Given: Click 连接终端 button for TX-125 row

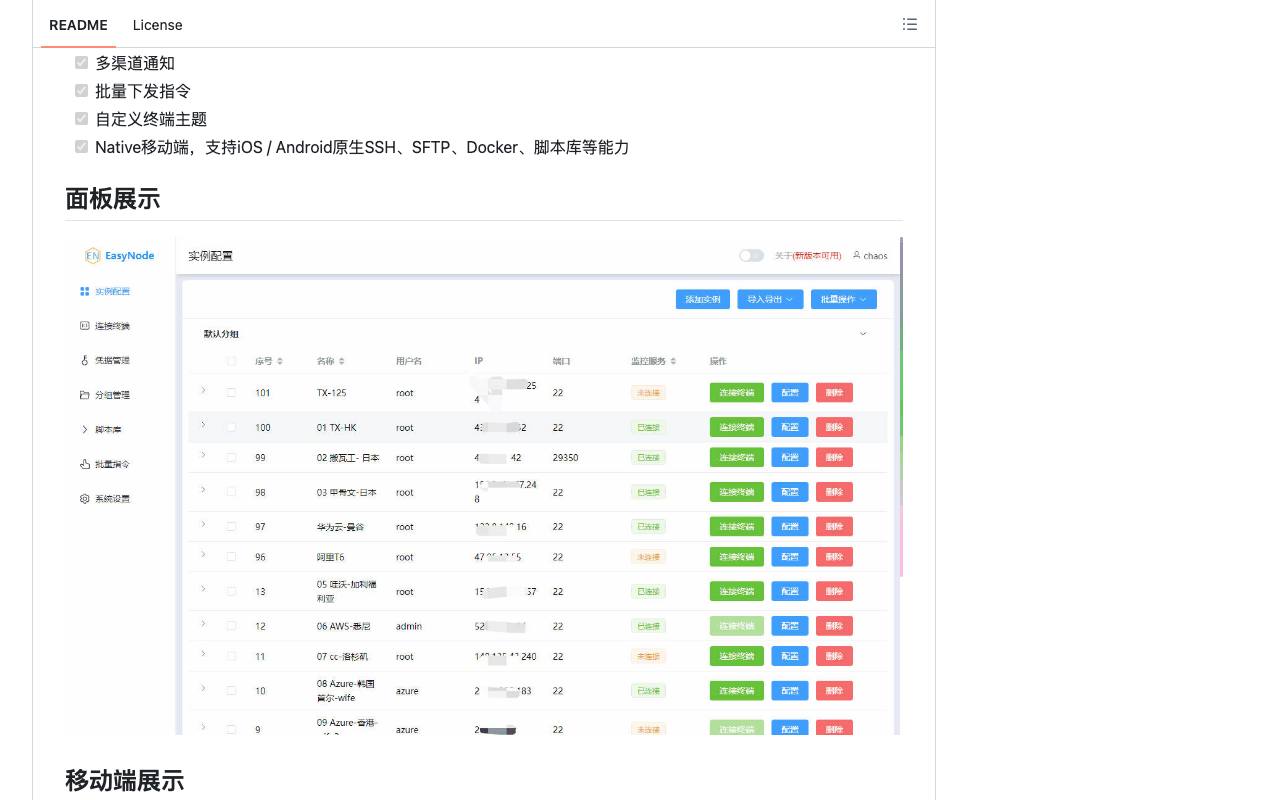Looking at the screenshot, I should tap(737, 393).
